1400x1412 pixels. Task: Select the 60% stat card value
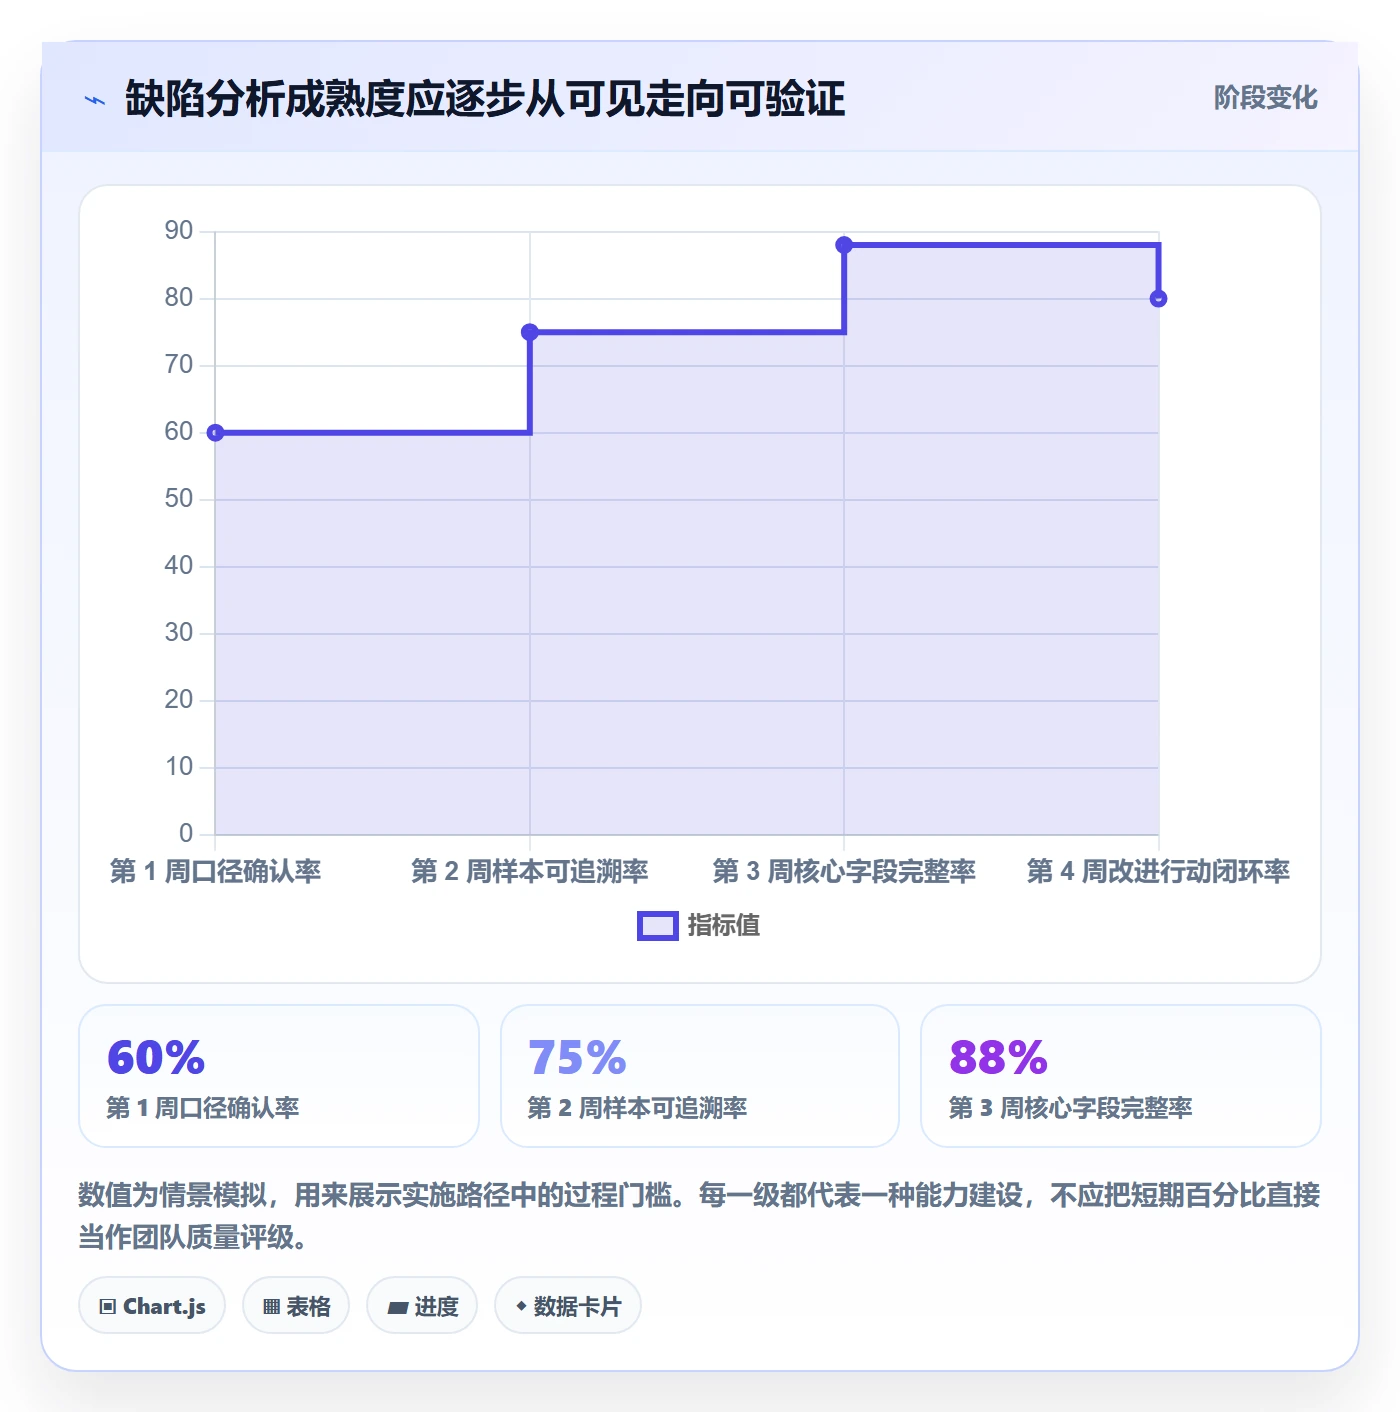coord(156,1058)
